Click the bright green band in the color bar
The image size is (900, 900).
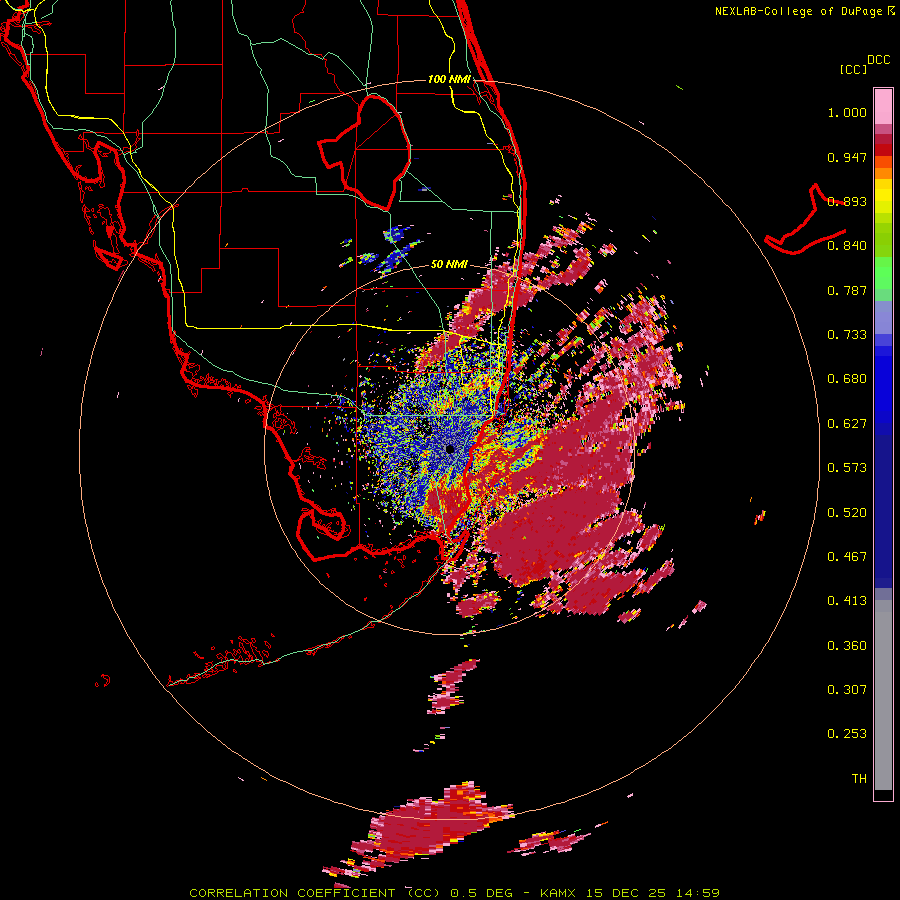[883, 273]
